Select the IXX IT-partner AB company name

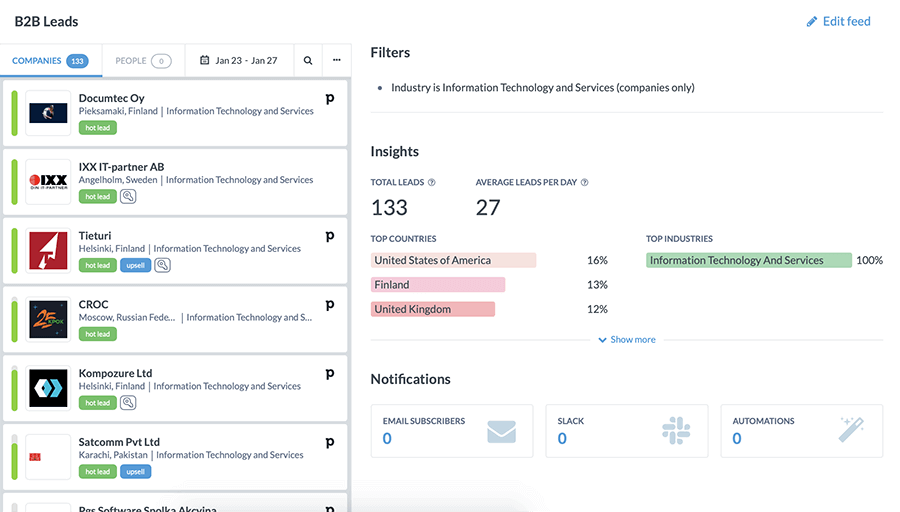(x=121, y=167)
